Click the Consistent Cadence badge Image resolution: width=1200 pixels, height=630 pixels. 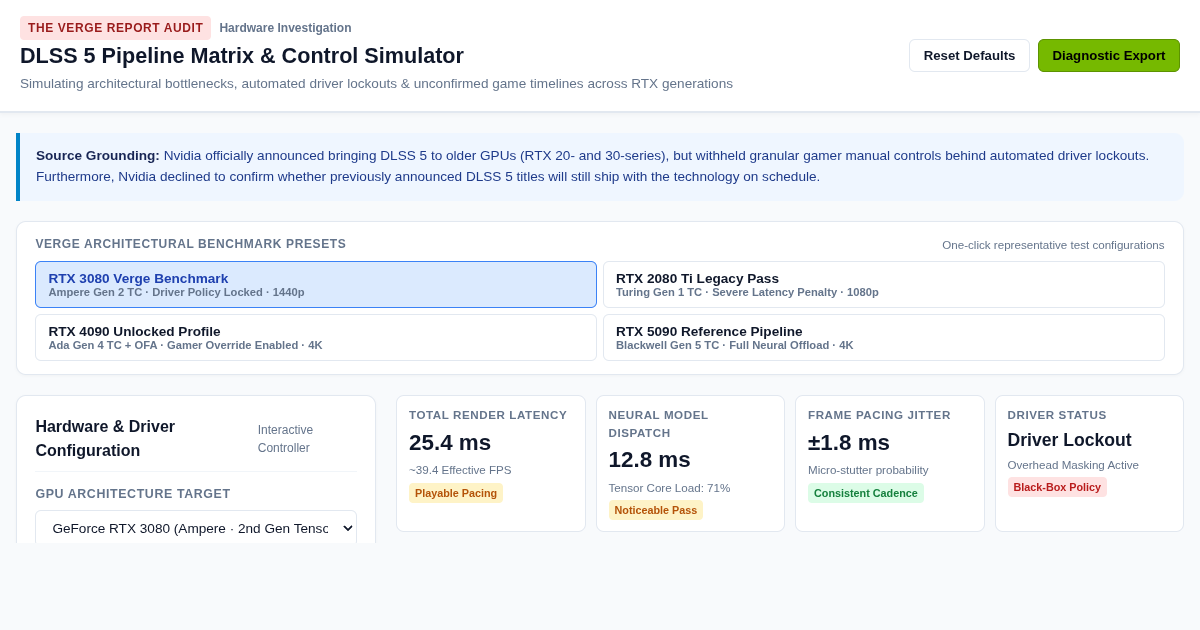tap(866, 493)
